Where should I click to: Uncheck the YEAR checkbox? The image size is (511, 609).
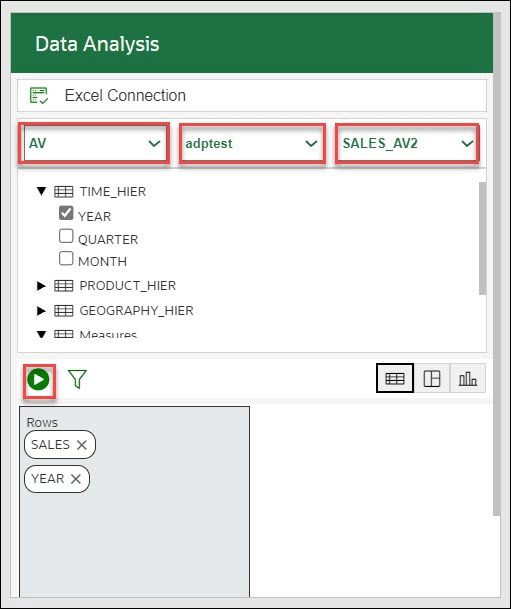66,213
